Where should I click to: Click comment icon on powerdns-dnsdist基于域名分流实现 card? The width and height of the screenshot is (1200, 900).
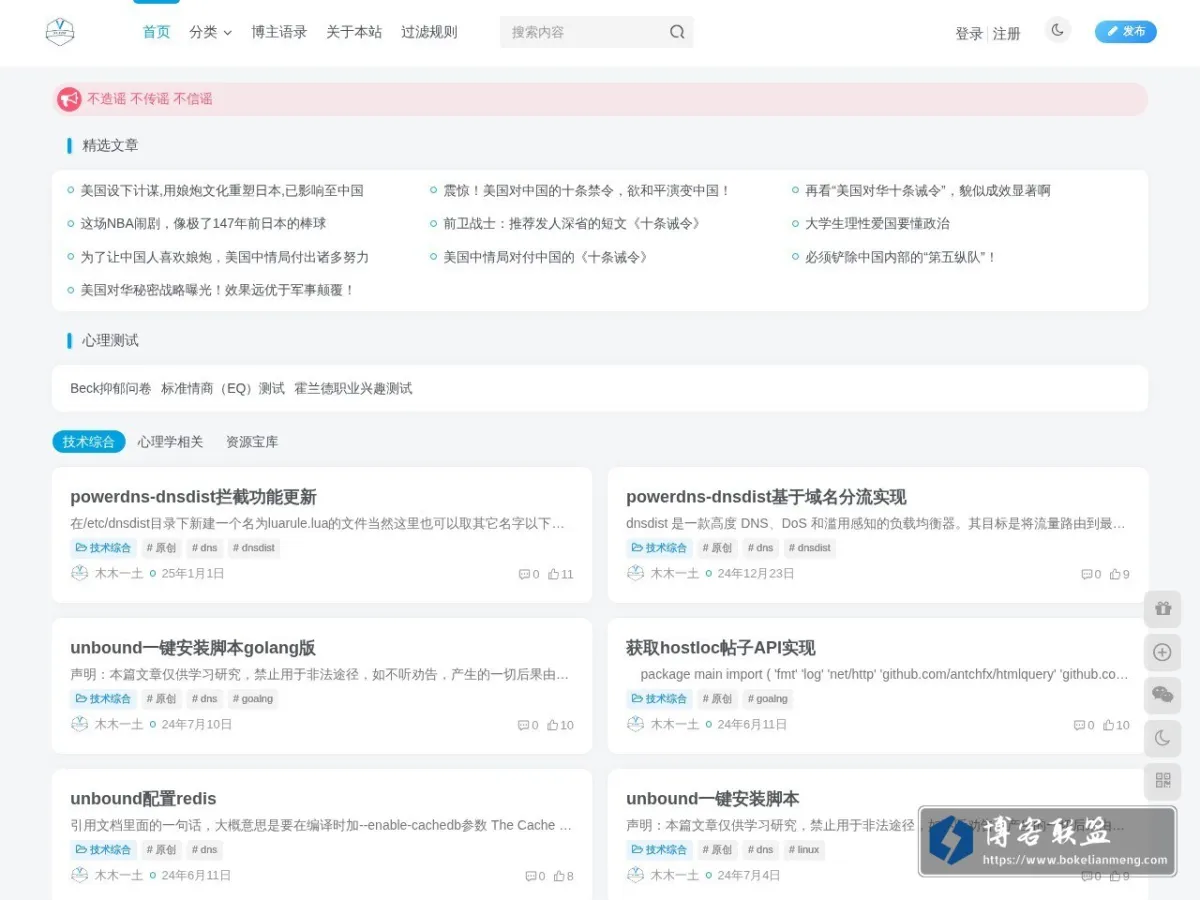click(x=1086, y=574)
